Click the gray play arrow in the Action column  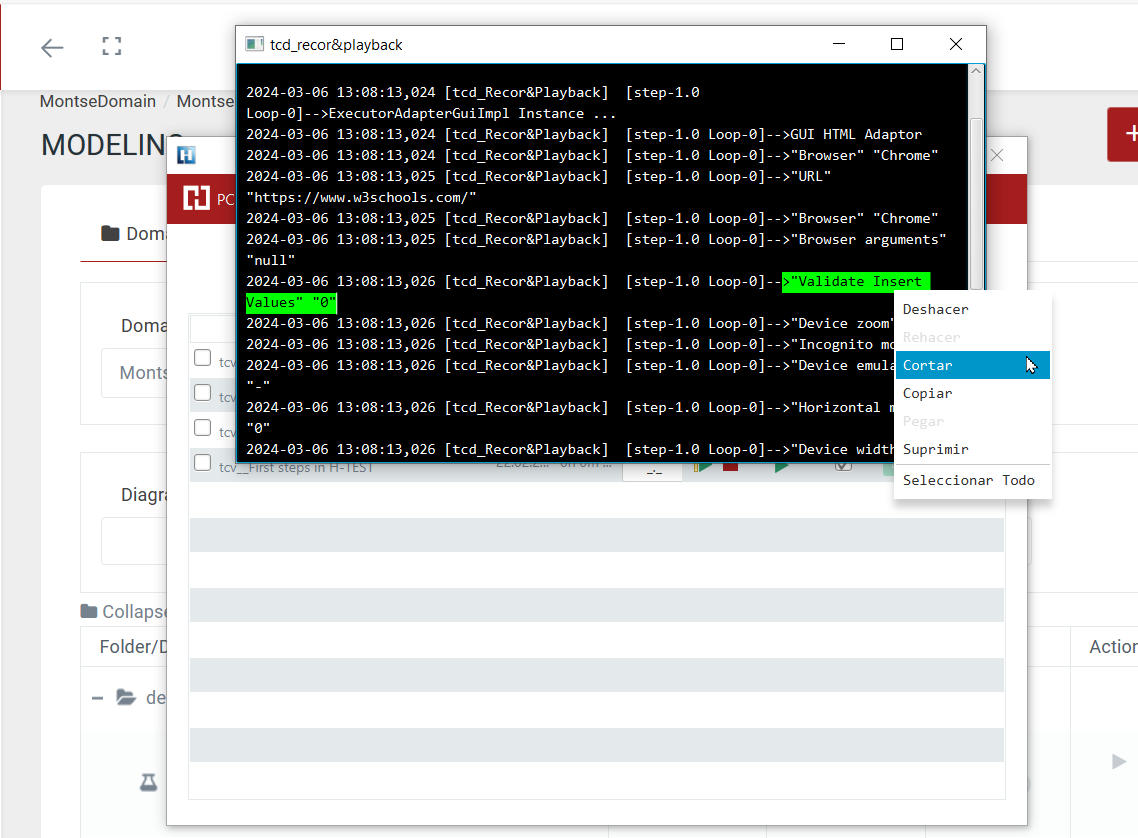point(1117,761)
